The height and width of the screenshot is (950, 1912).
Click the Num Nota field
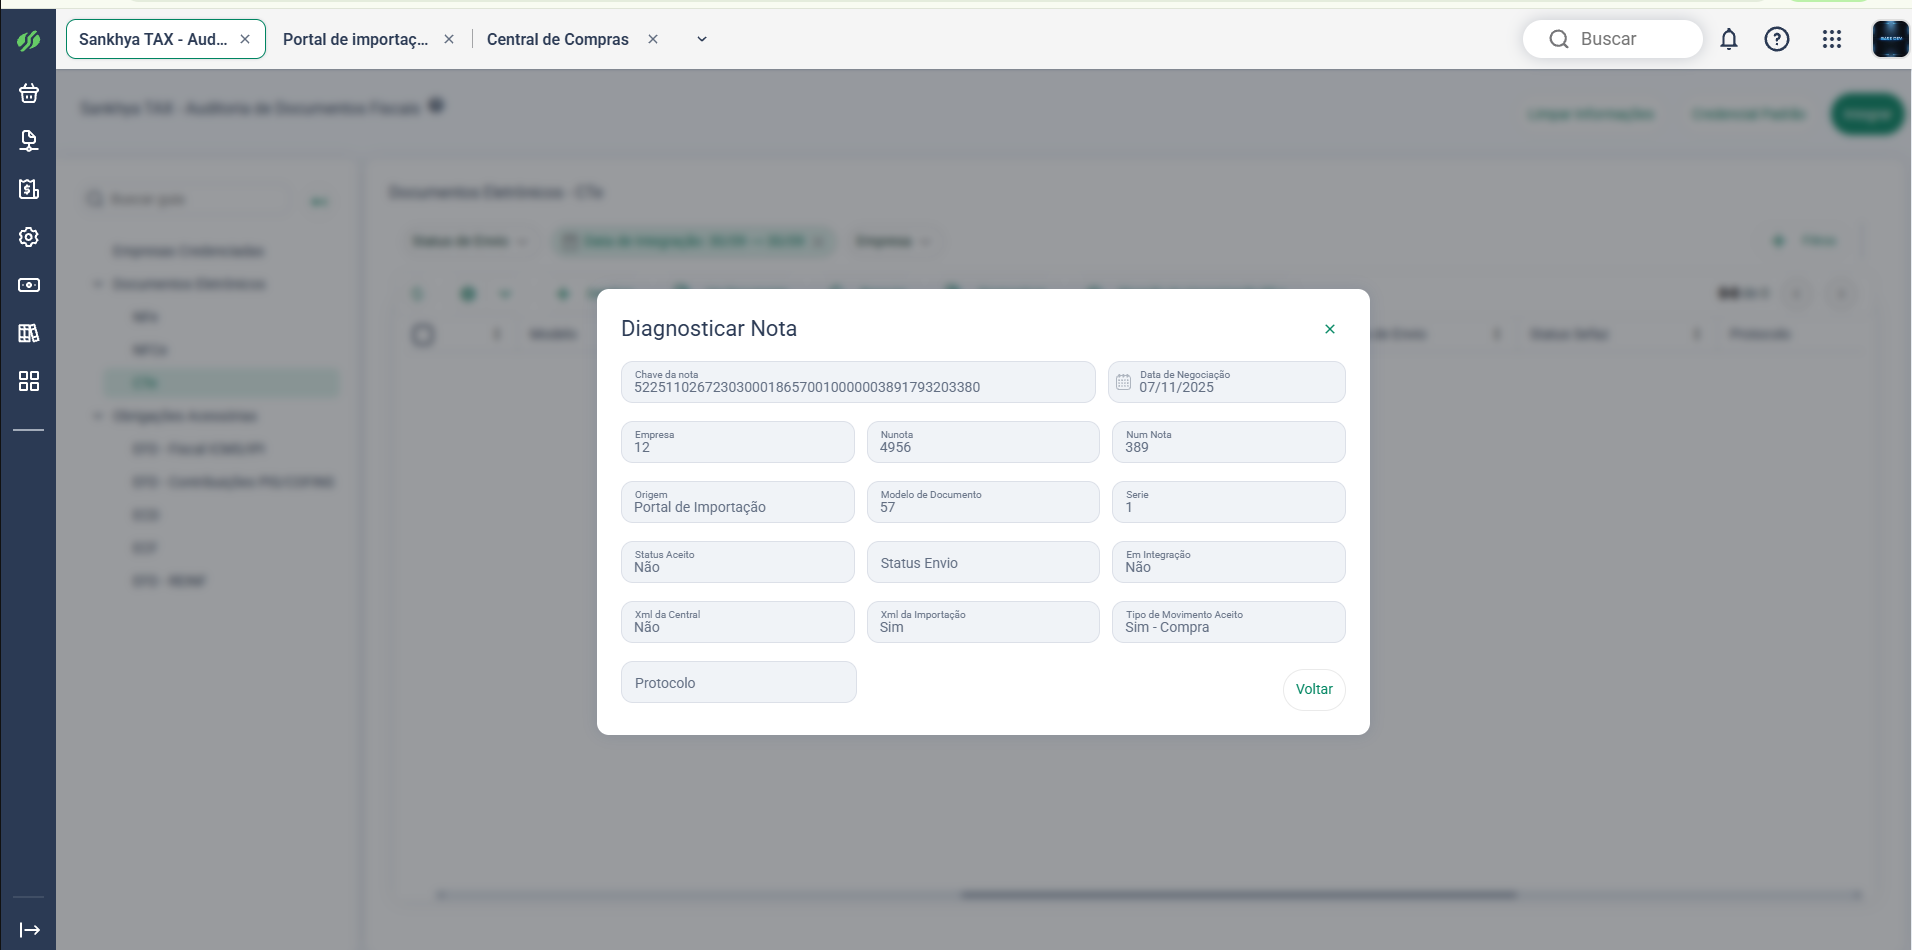(x=1229, y=442)
